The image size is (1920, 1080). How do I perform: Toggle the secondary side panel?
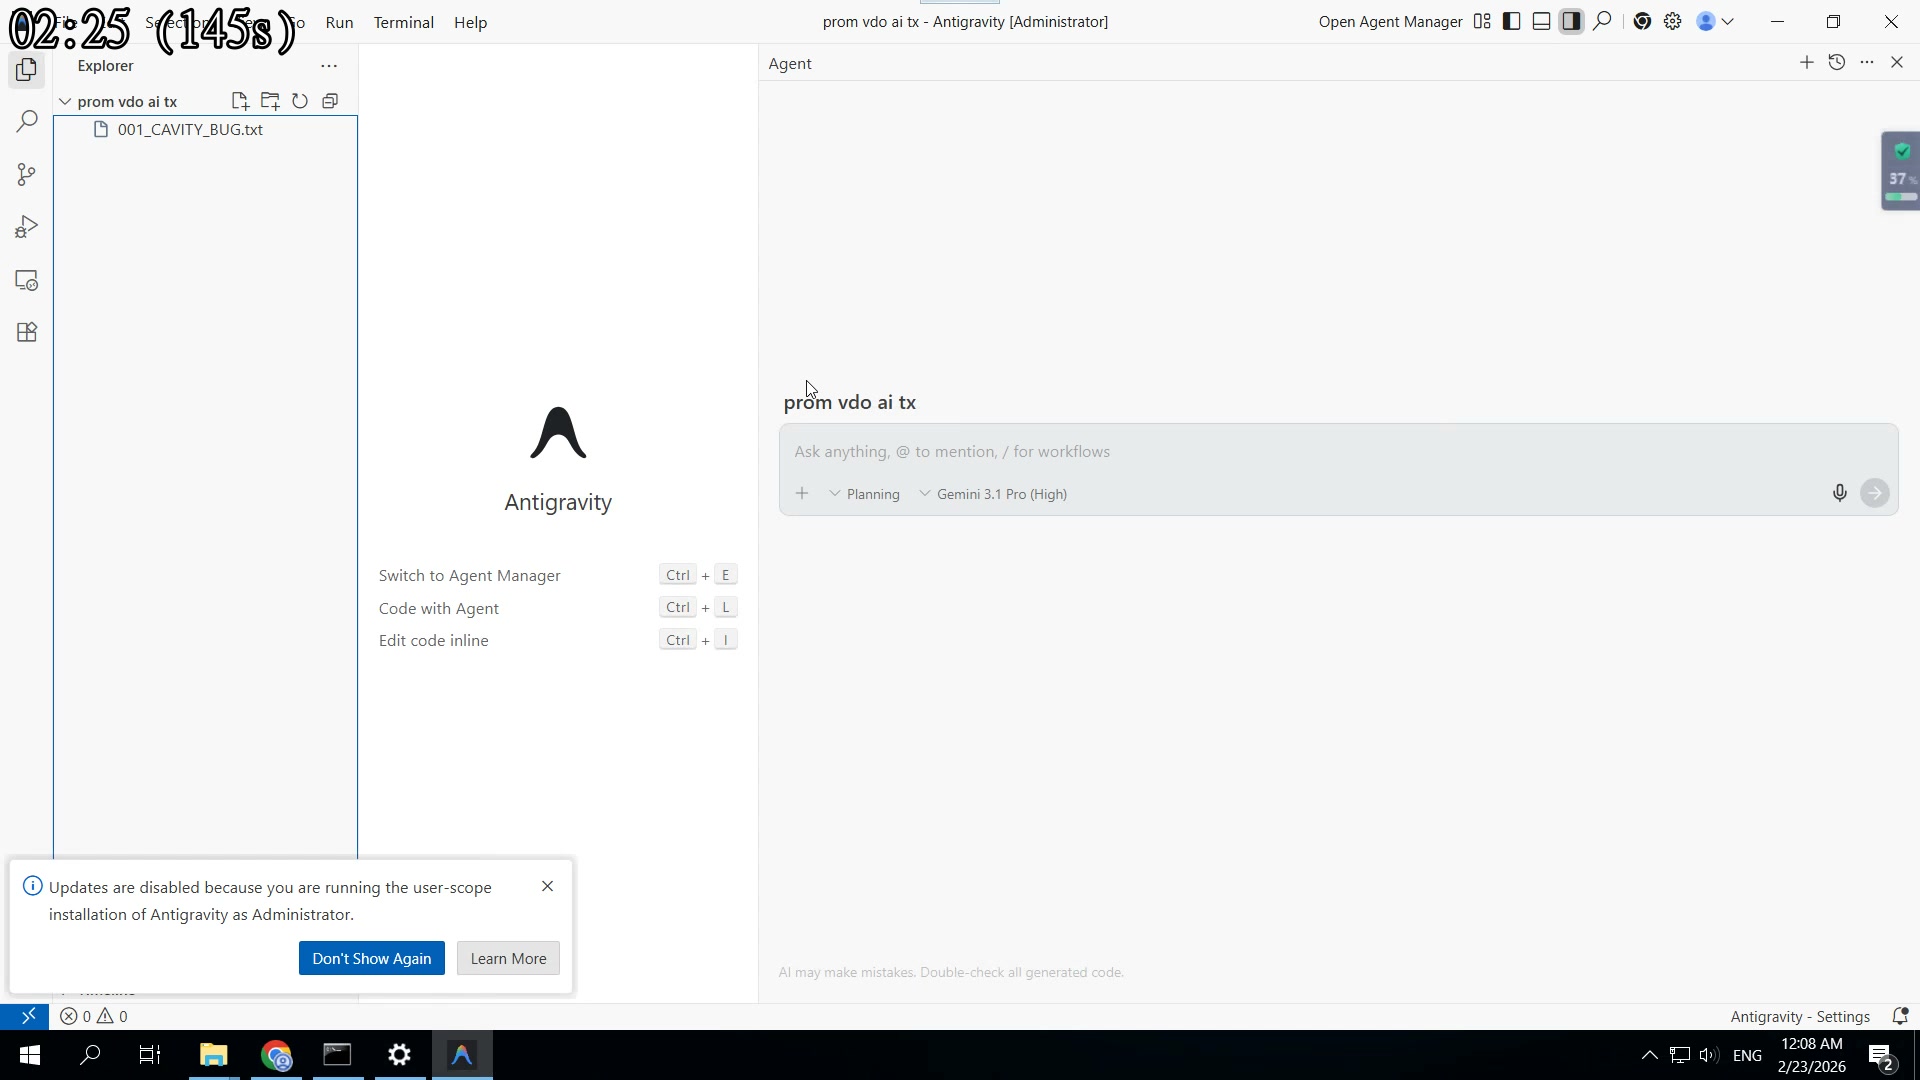coord(1571,21)
